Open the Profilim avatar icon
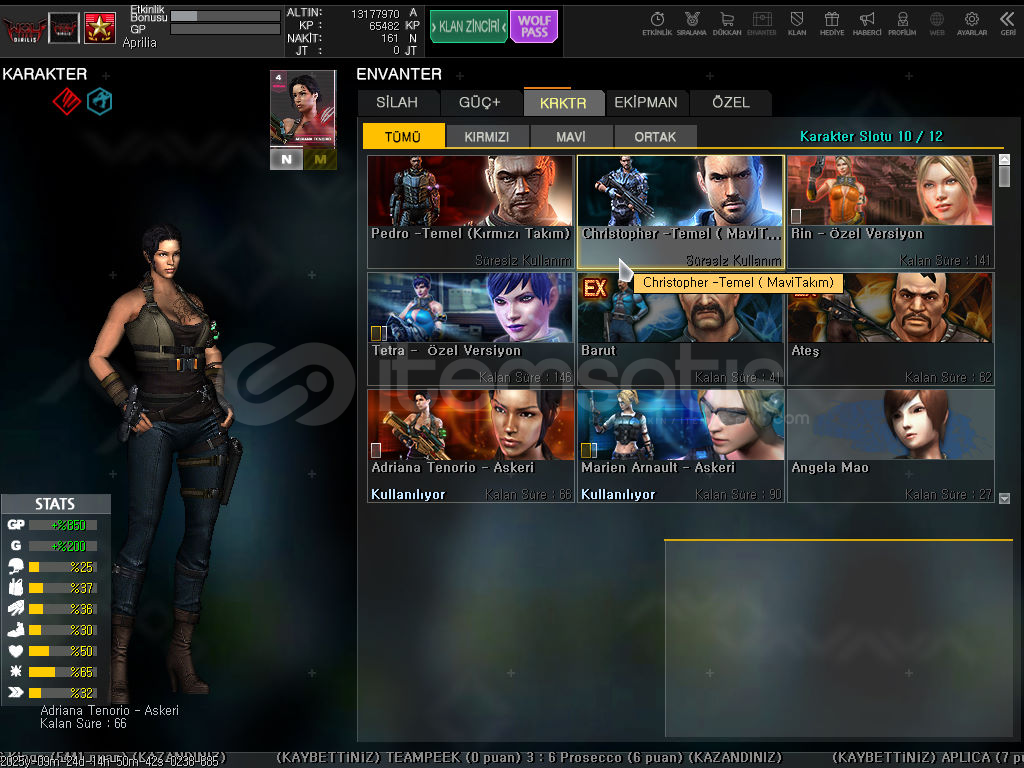 click(902, 23)
